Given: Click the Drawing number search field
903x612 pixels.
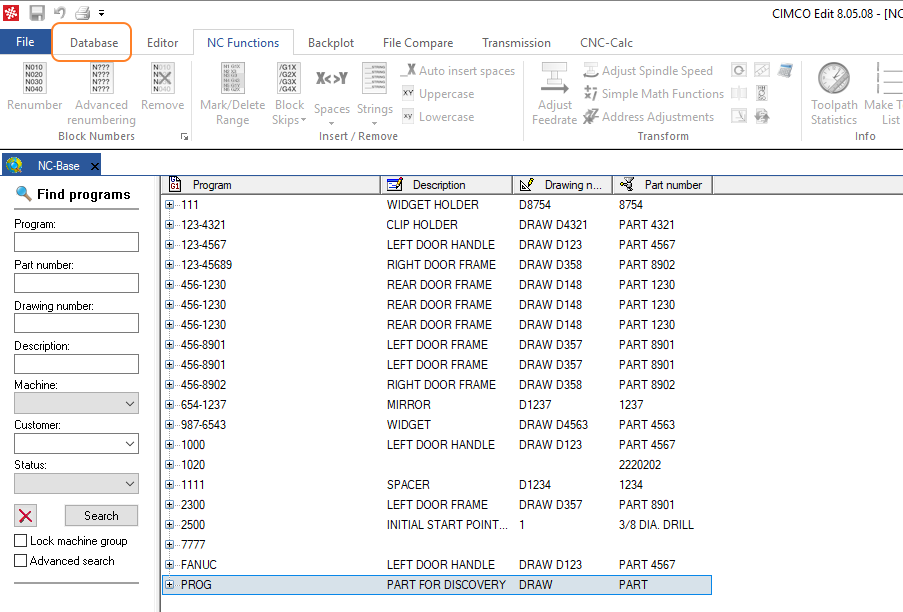Looking at the screenshot, I should (x=76, y=322).
